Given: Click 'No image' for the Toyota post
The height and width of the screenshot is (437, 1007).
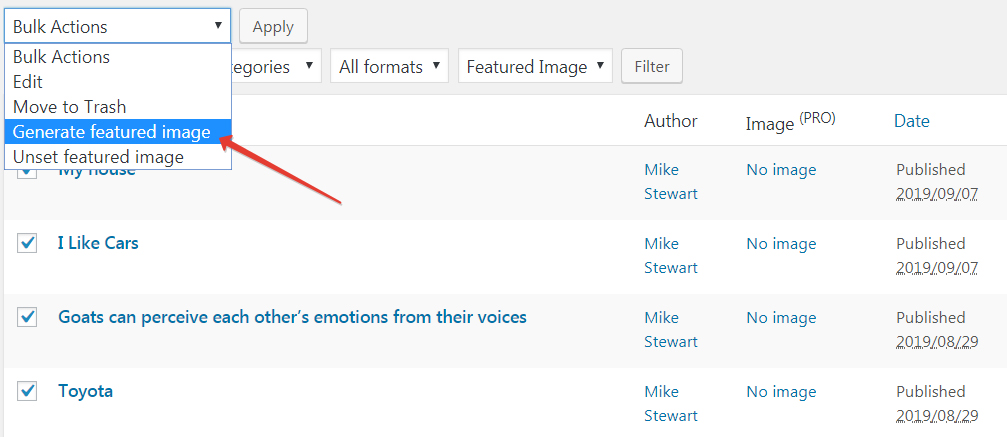Looking at the screenshot, I should [781, 392].
